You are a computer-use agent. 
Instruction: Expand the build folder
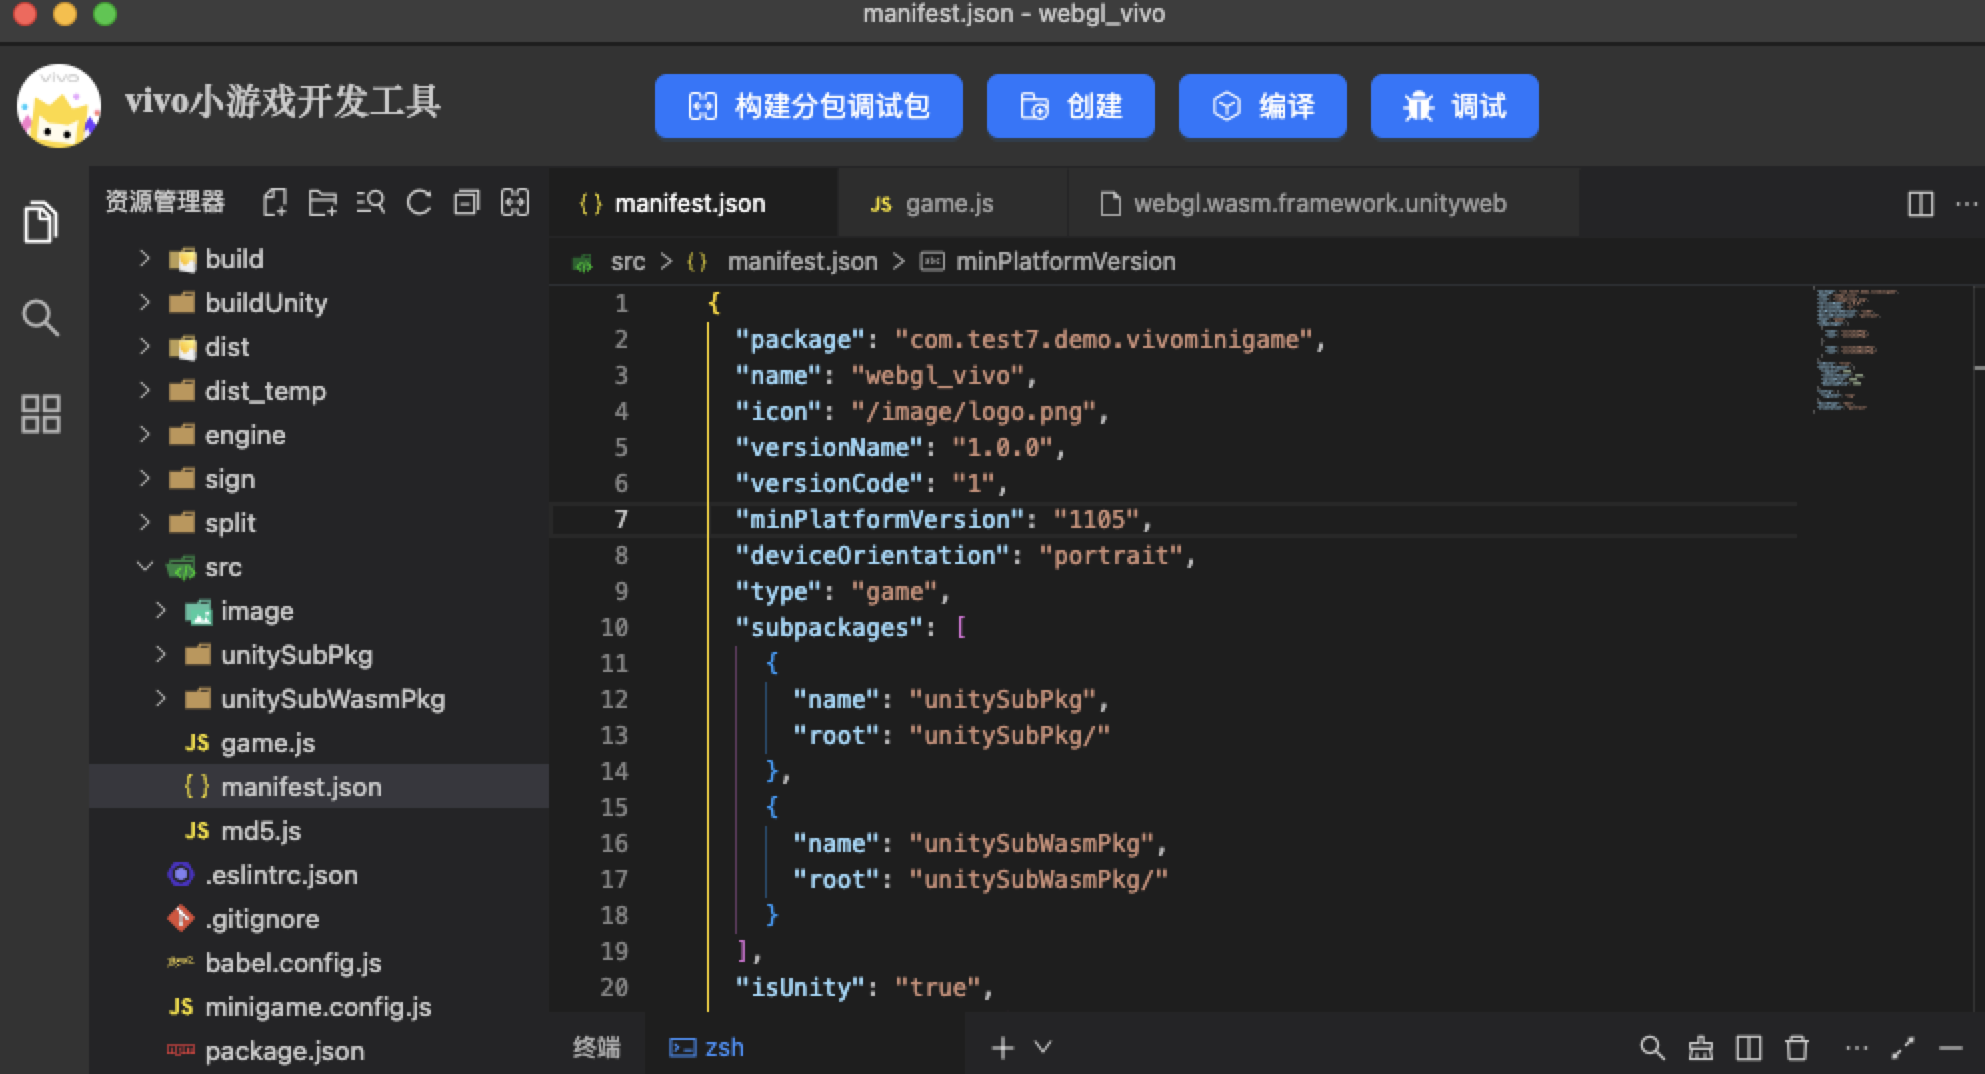coord(319,259)
